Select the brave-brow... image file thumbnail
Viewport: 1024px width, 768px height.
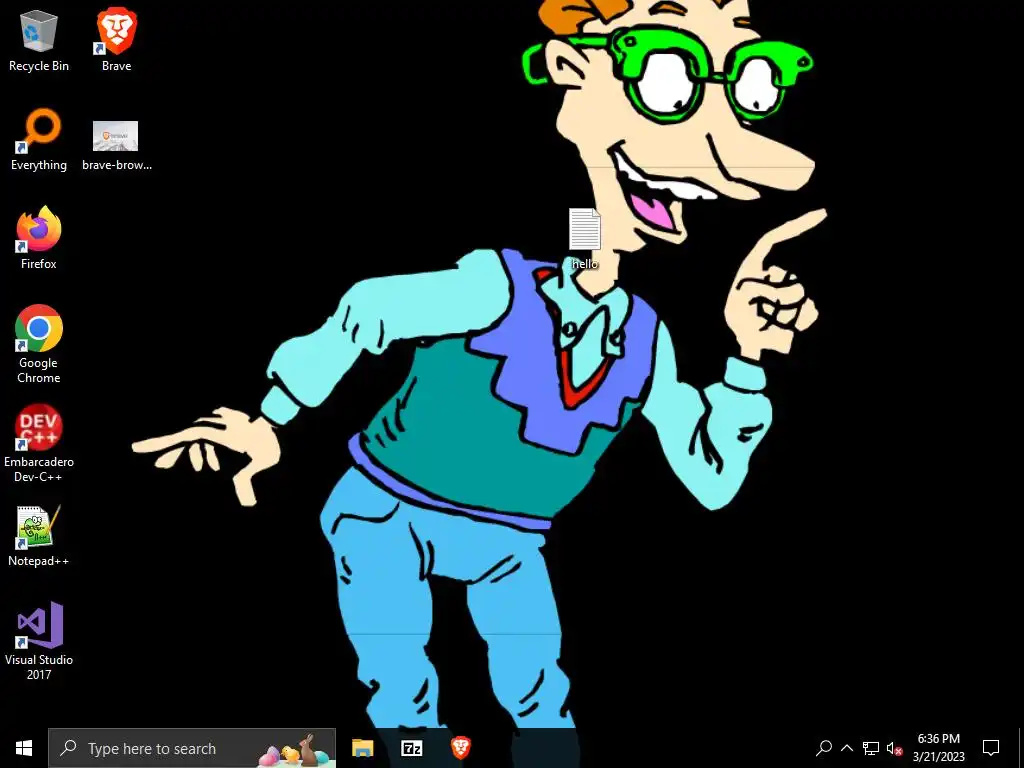click(x=116, y=145)
